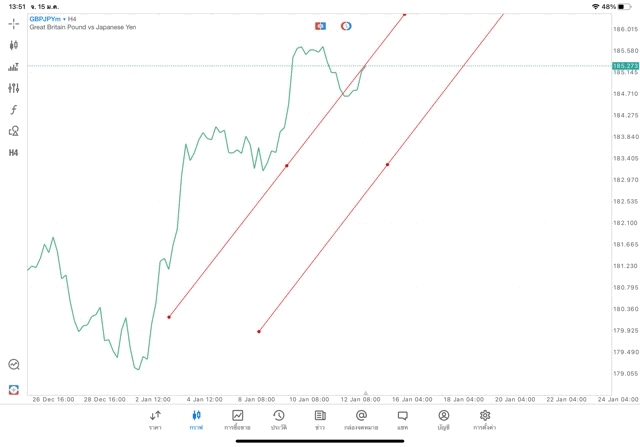Viewport: 640px width, 447px height.
Task: Switch to ราคา (quotes) tab
Action: (155, 420)
